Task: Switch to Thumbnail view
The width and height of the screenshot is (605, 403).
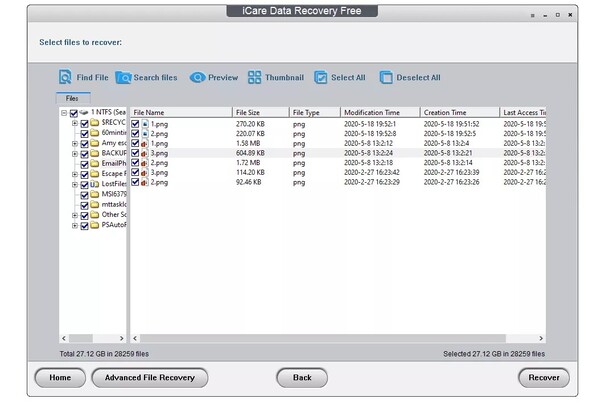Action: click(255, 77)
